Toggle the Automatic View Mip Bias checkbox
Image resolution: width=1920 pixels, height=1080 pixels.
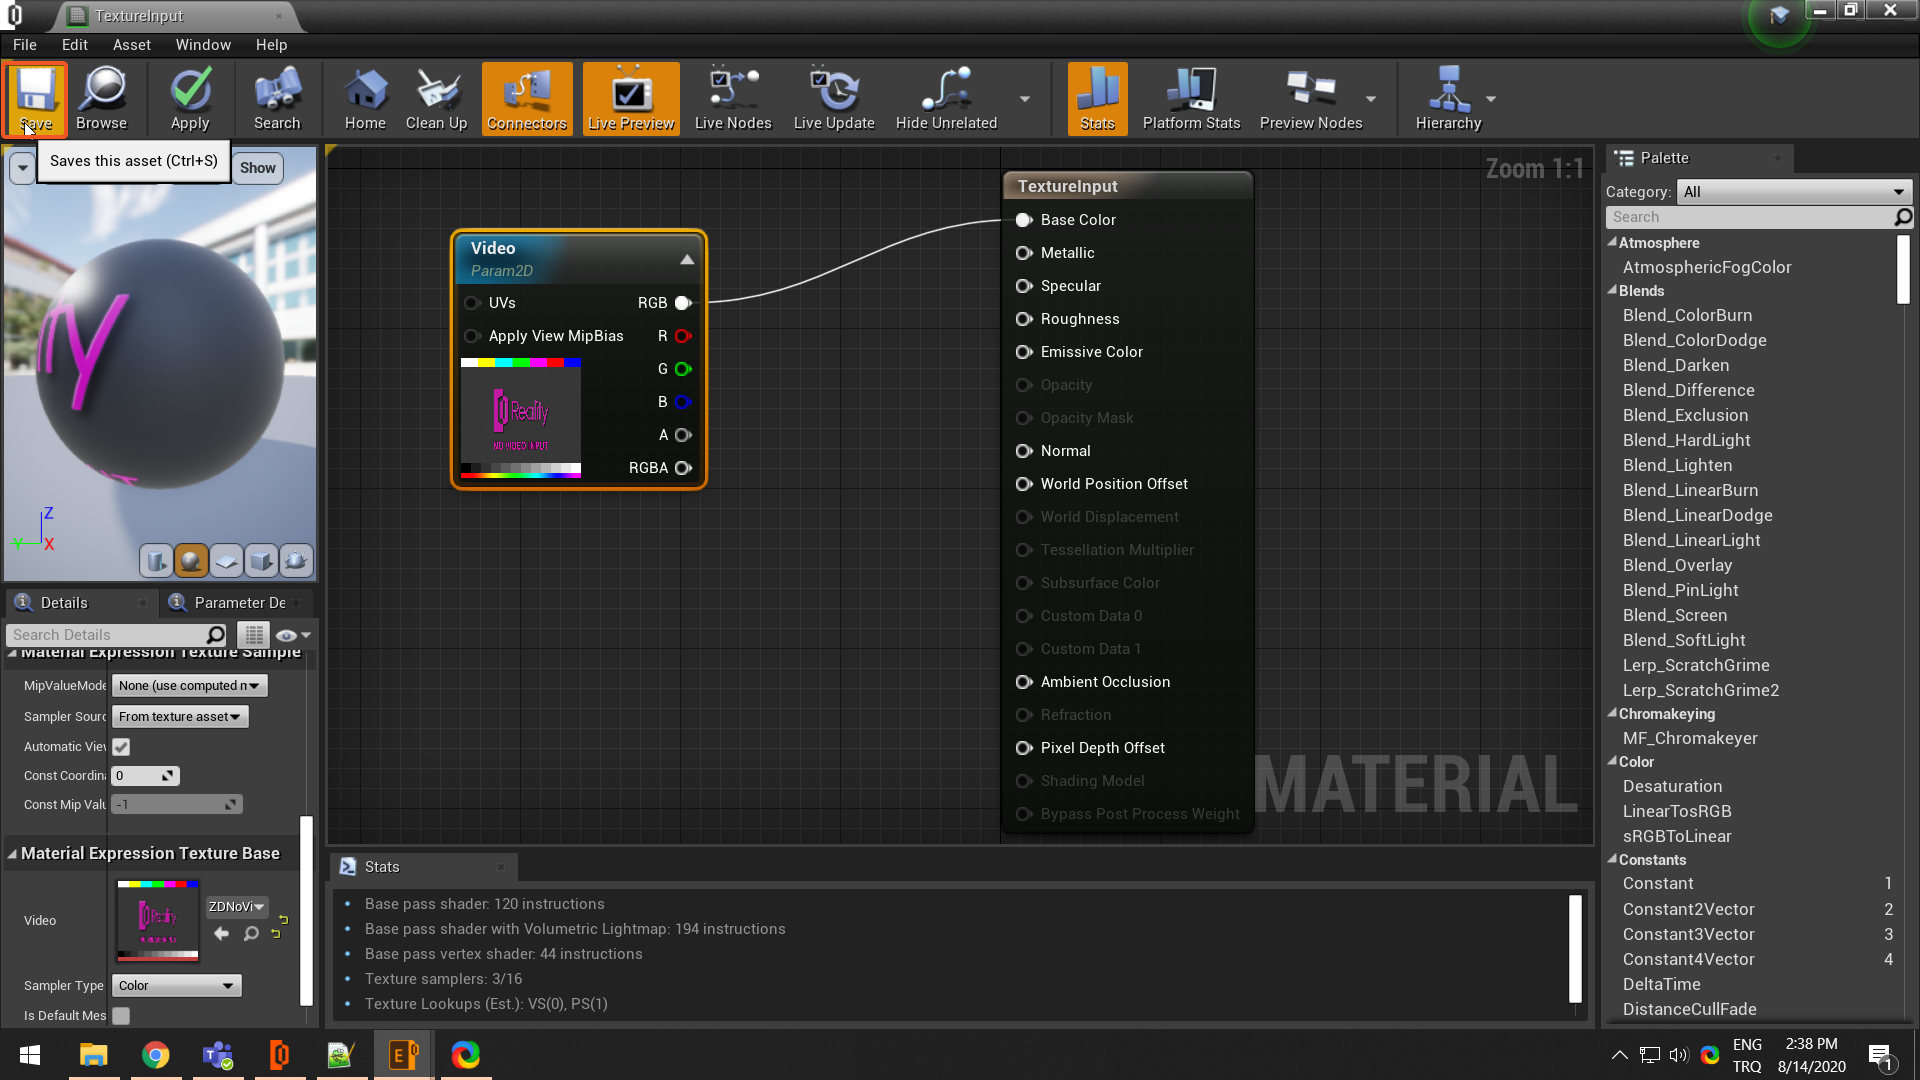[x=121, y=747]
